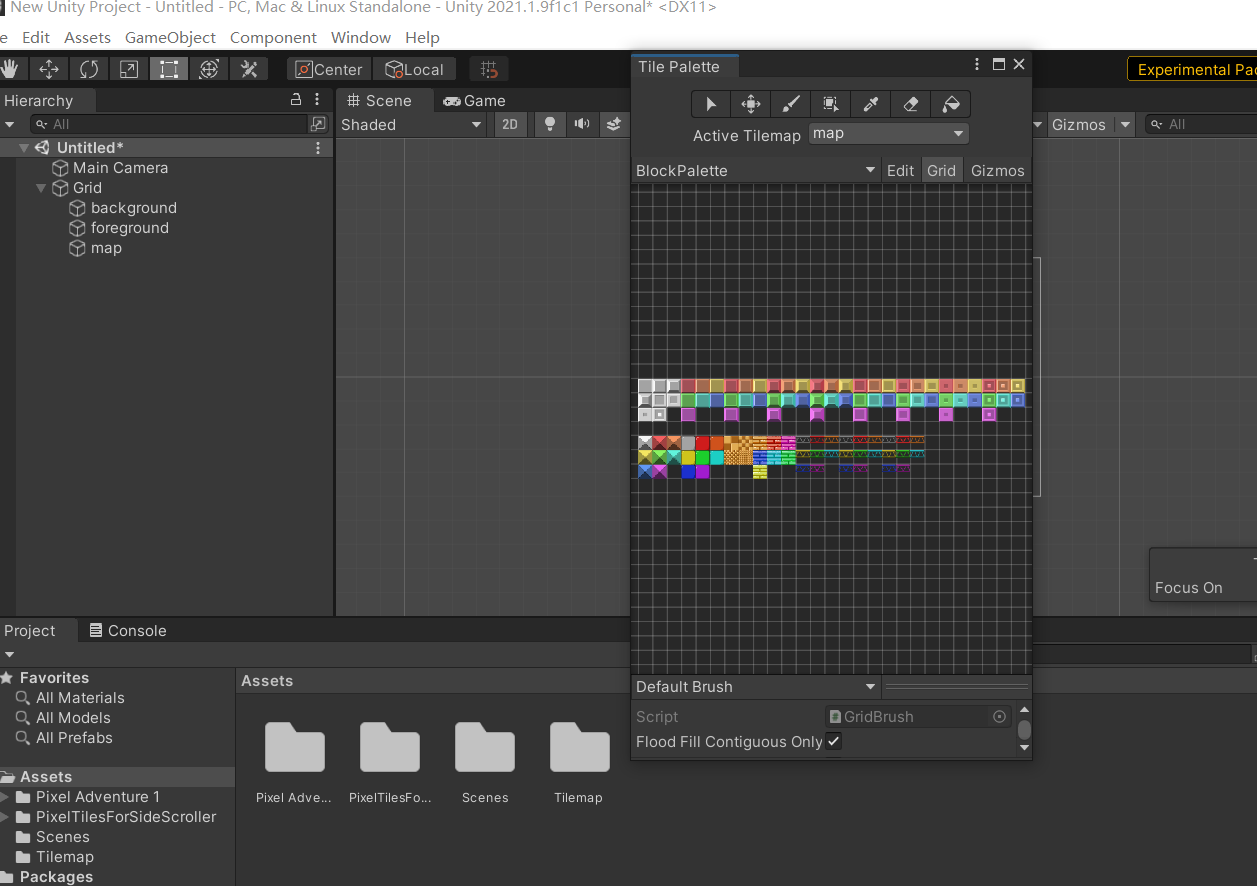Open the GameObject menu
Screen dimensions: 1257x886
point(170,37)
